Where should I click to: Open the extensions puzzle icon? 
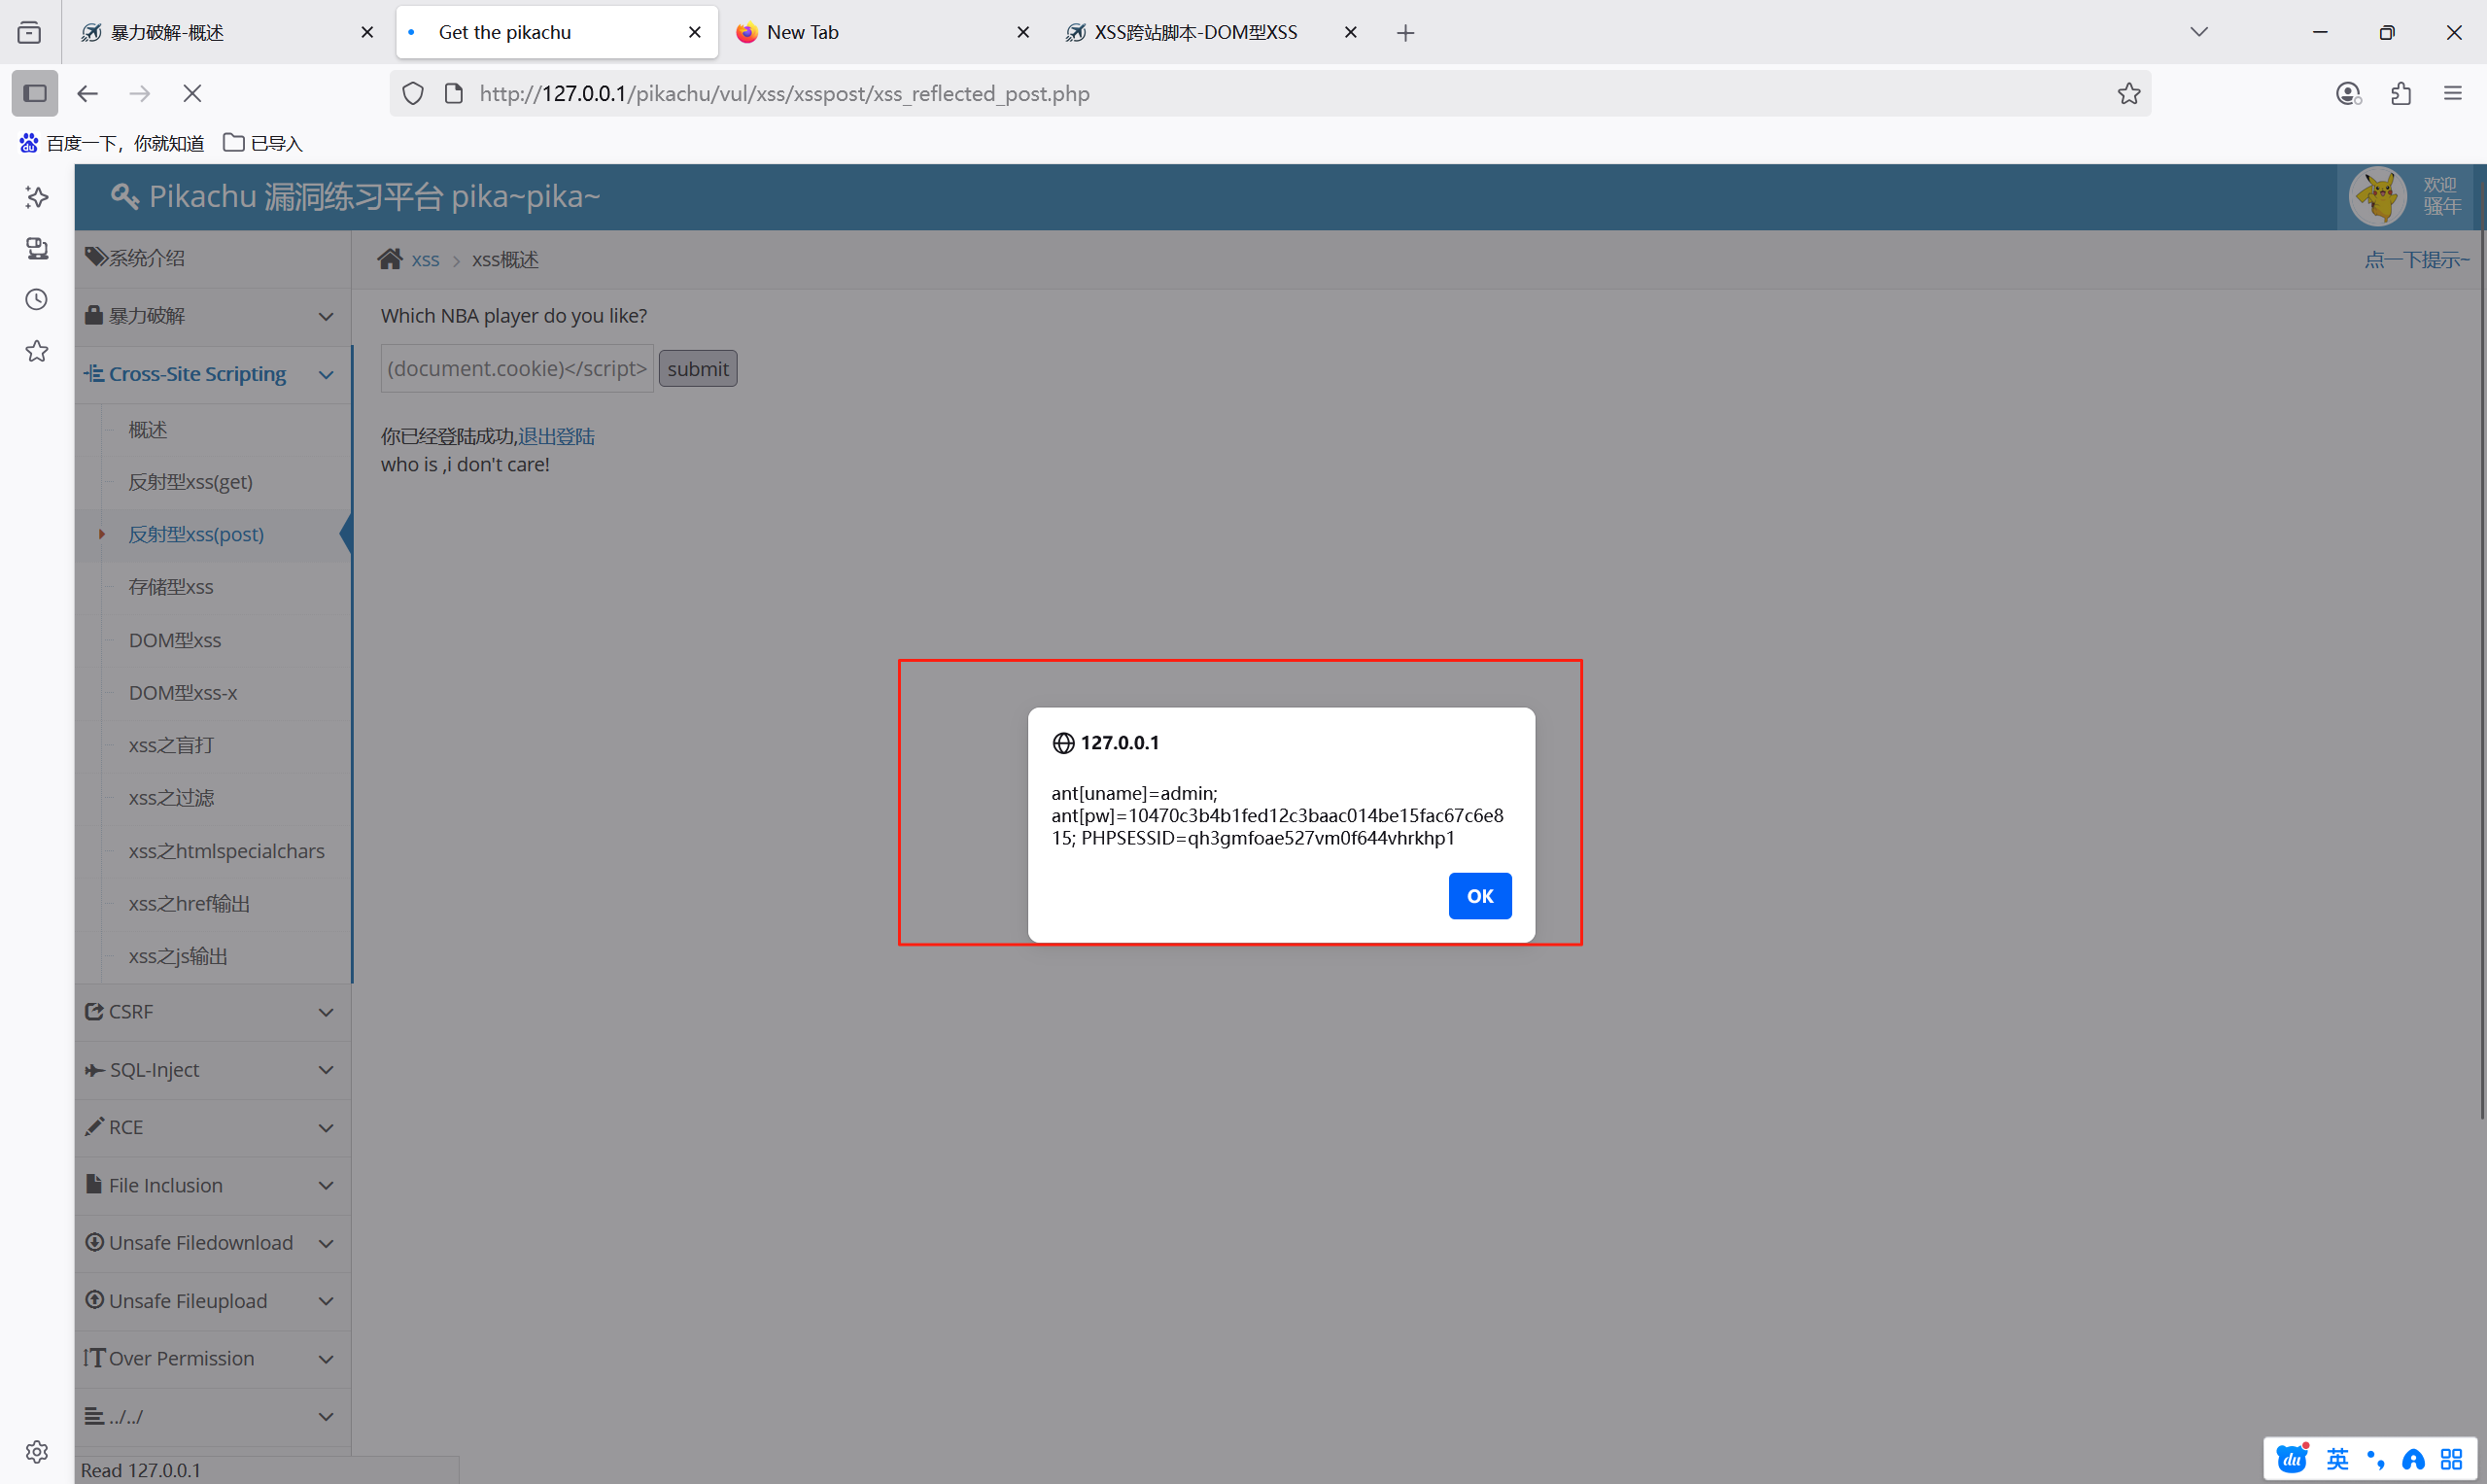coord(2401,93)
